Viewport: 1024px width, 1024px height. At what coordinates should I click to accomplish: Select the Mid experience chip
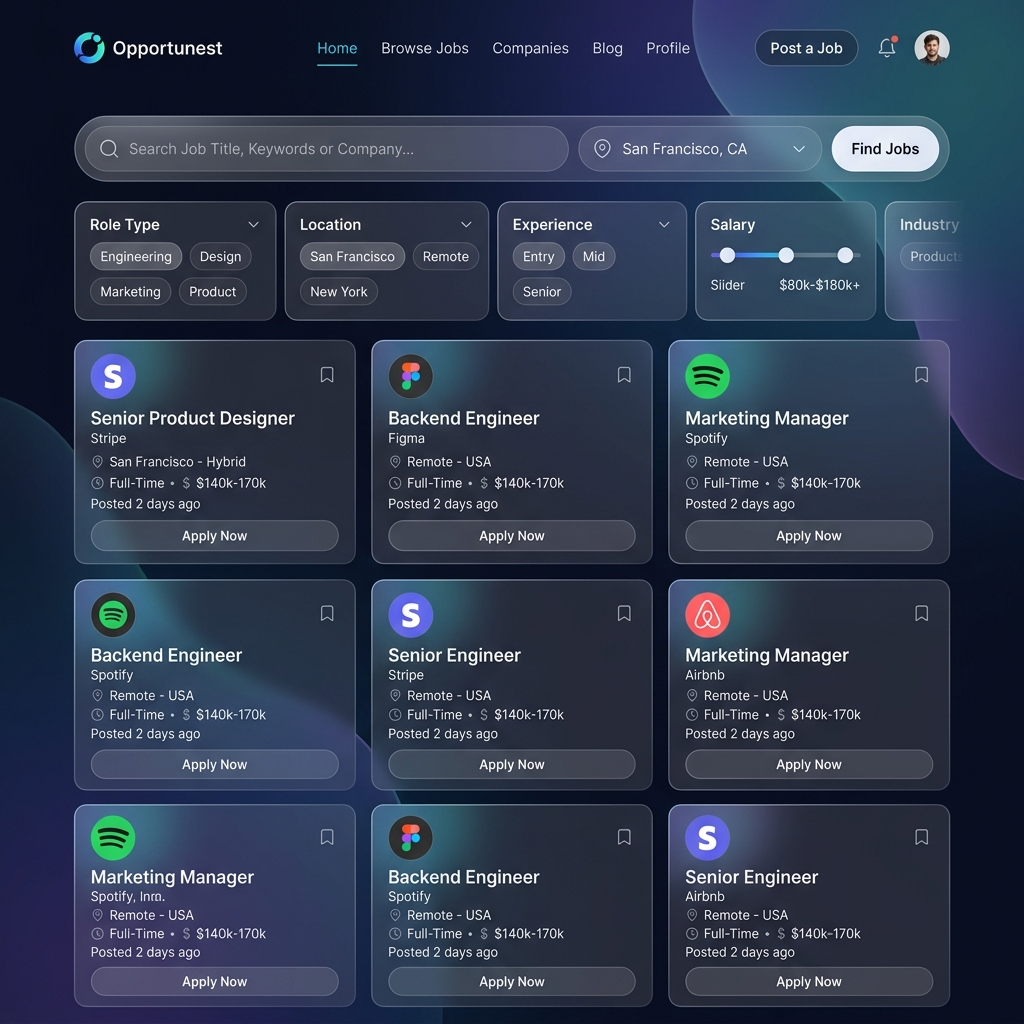click(x=594, y=257)
